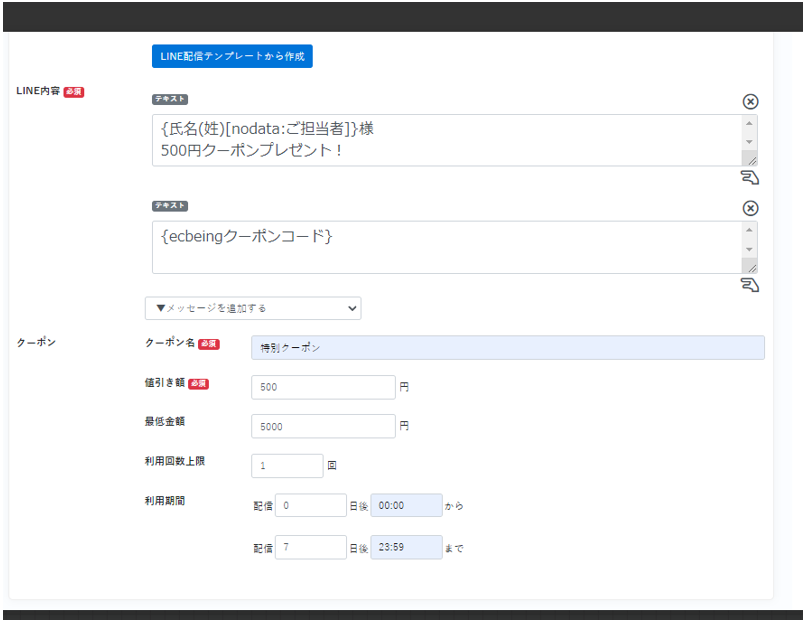
Task: Click the start days field showing 0
Action: [x=310, y=506]
